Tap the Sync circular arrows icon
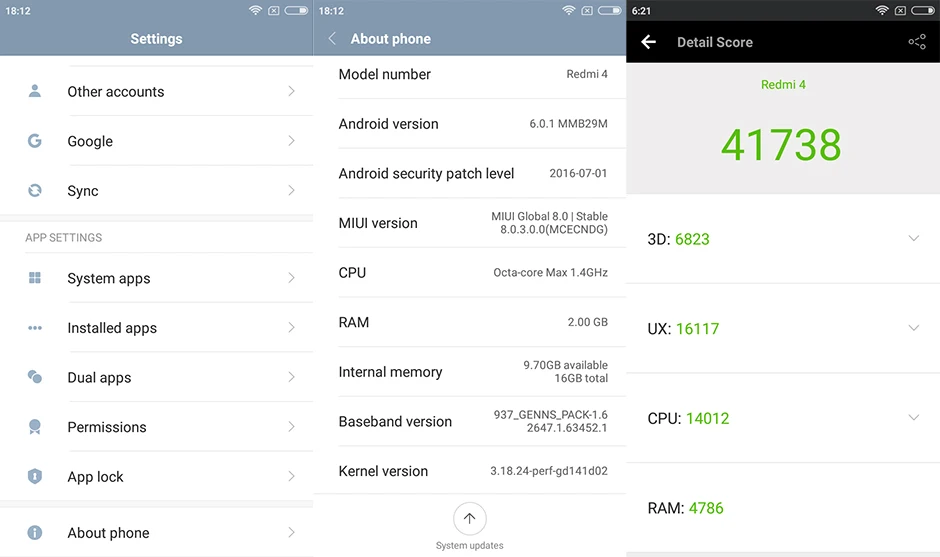This screenshot has width=940, height=557. click(x=35, y=190)
